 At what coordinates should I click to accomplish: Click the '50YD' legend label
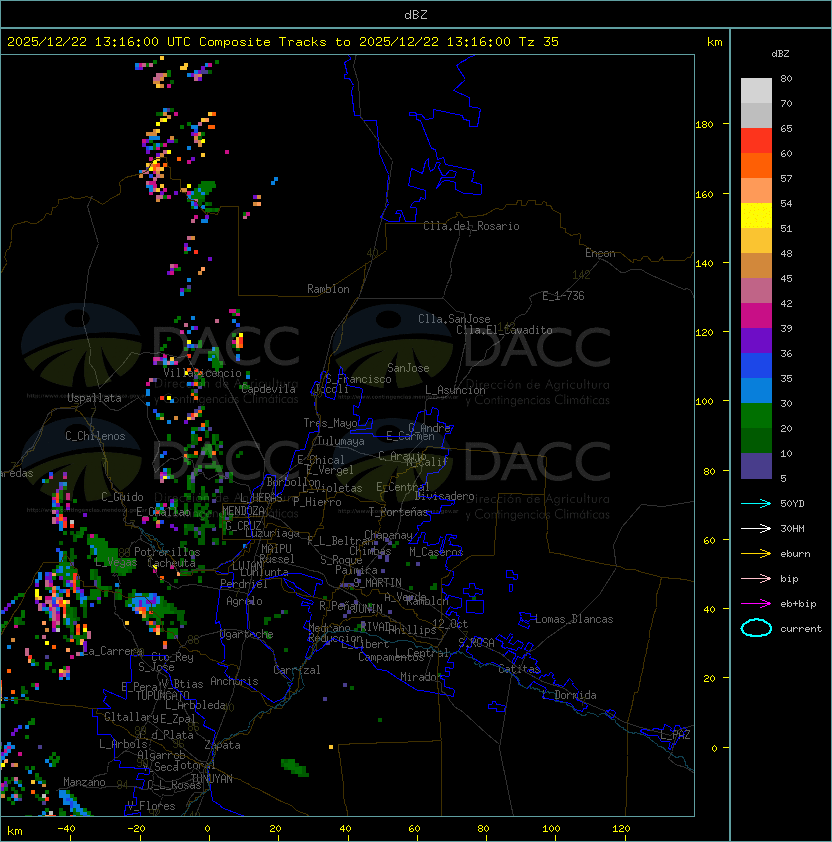tap(792, 504)
